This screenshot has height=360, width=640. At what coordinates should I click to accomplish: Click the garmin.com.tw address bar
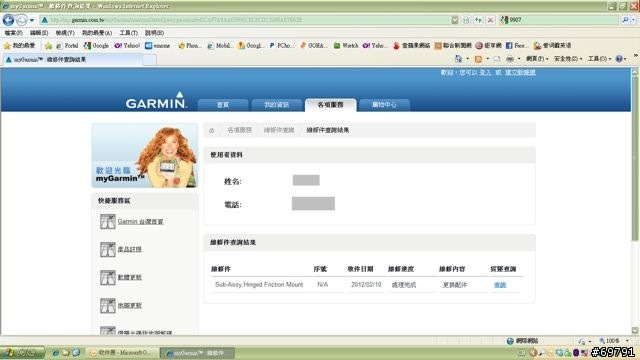245,20
